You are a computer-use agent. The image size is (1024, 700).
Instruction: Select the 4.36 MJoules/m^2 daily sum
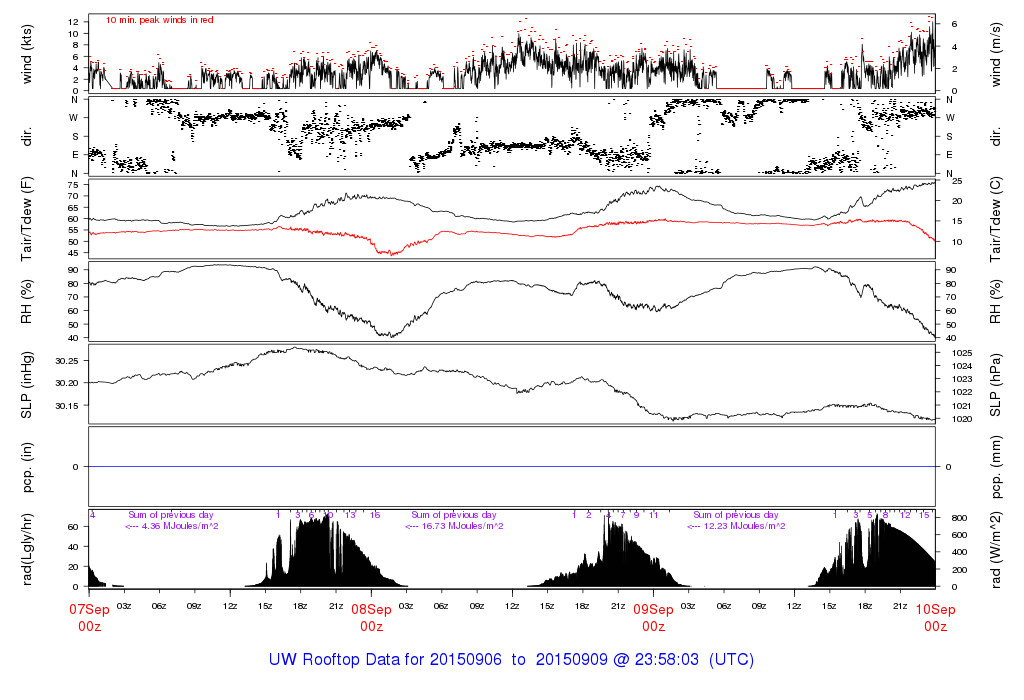click(x=172, y=526)
